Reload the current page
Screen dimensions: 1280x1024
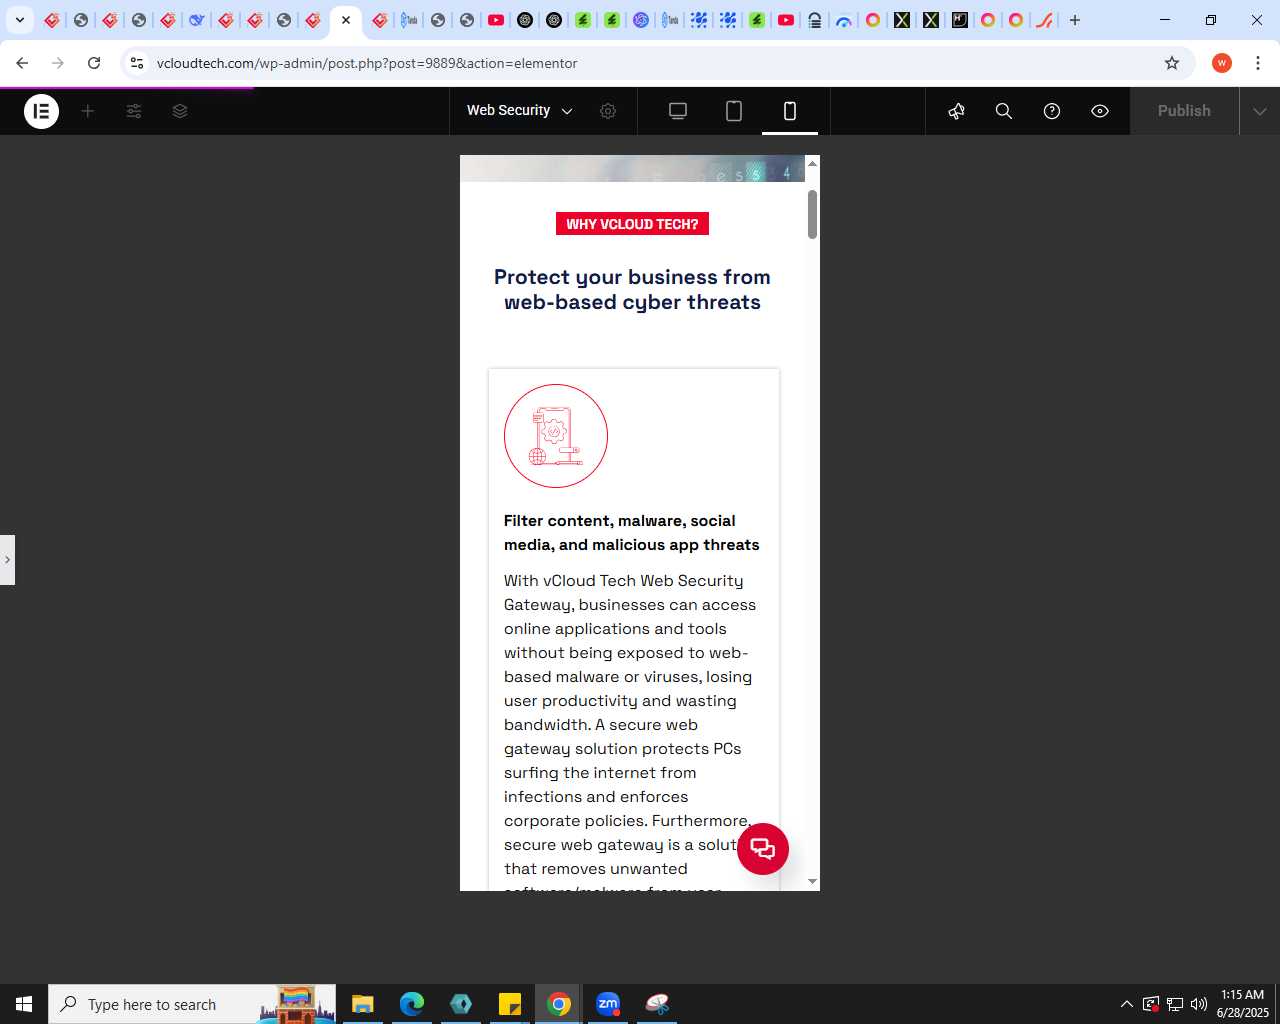[94, 63]
